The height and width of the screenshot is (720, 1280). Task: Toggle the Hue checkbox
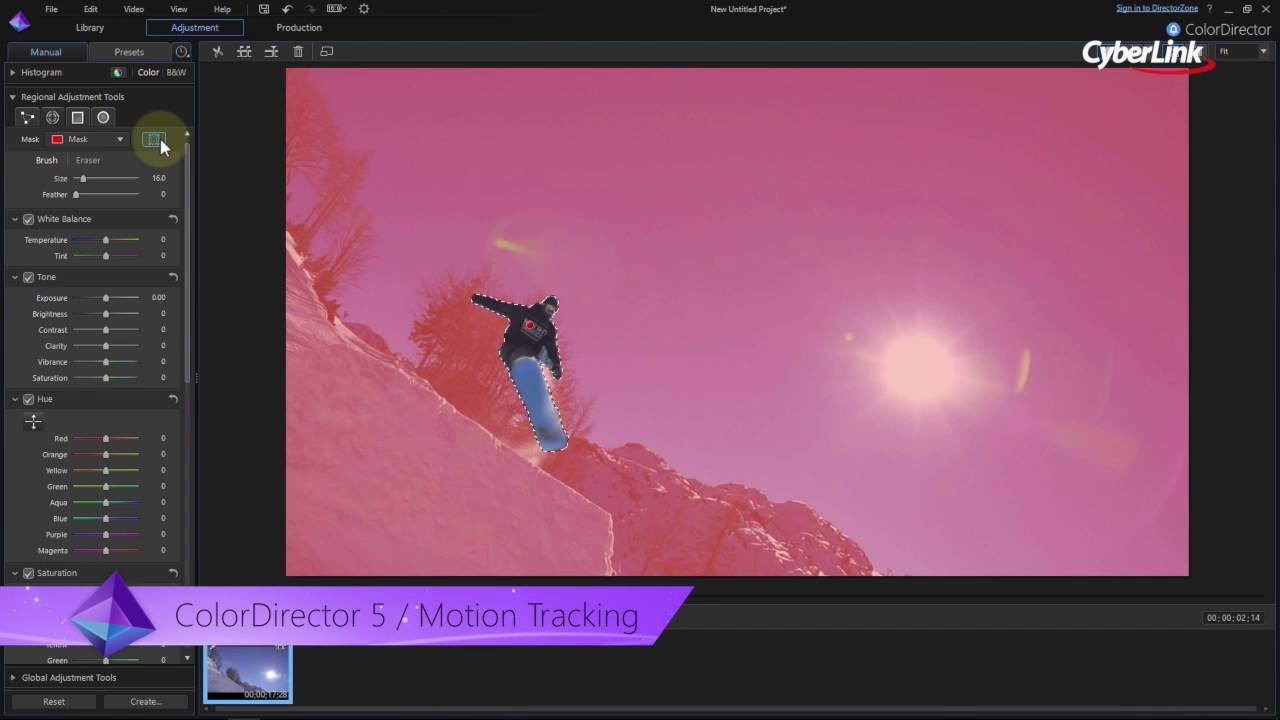[28, 399]
